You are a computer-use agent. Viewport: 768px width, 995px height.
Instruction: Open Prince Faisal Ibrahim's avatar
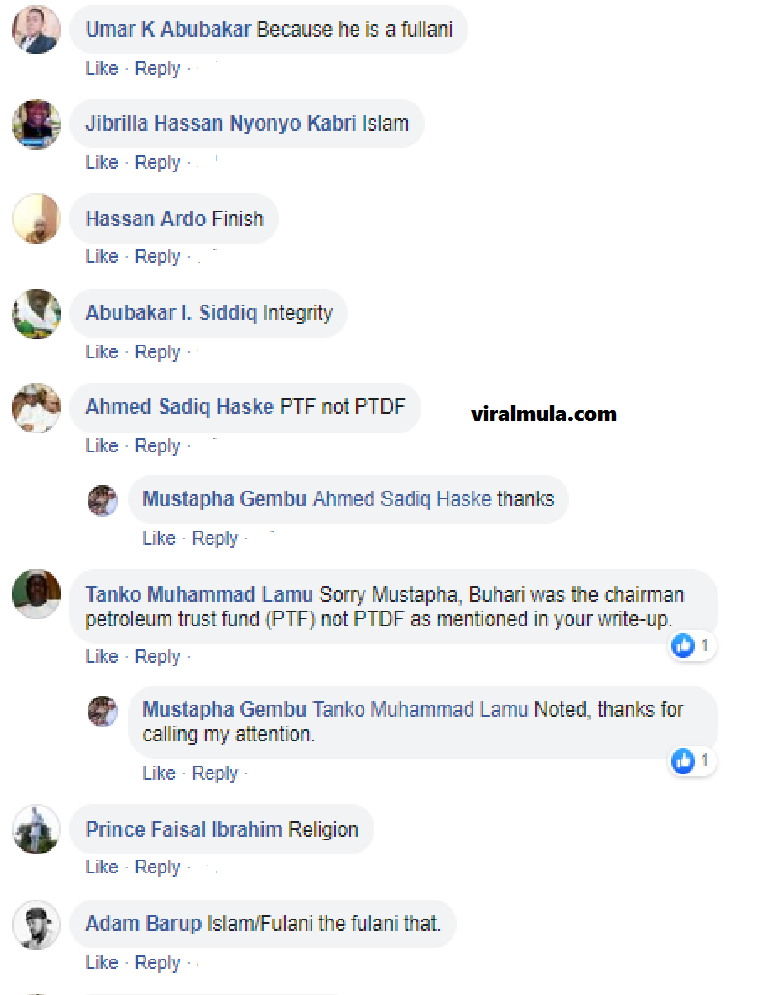[36, 829]
